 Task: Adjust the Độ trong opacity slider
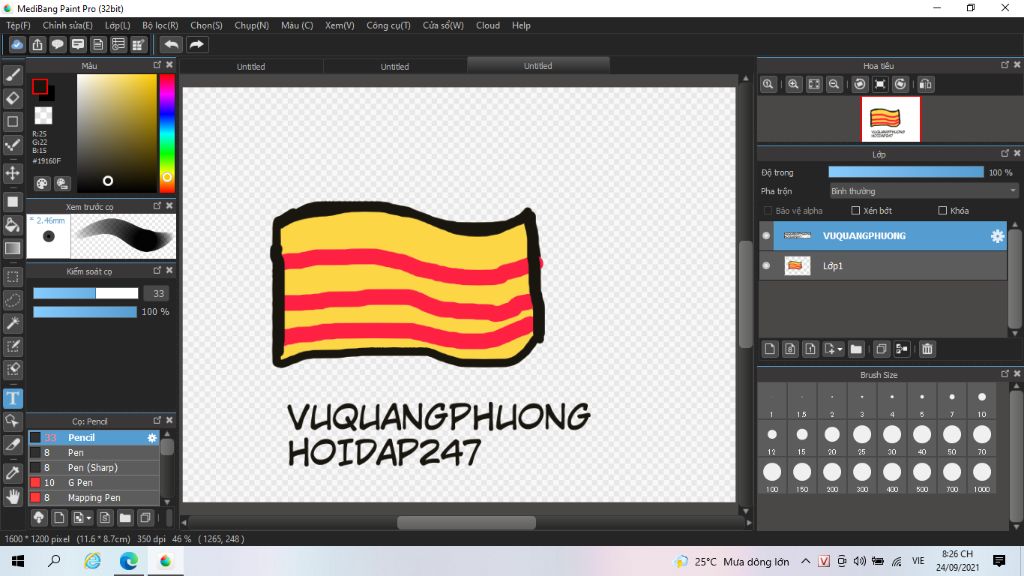tap(906, 172)
